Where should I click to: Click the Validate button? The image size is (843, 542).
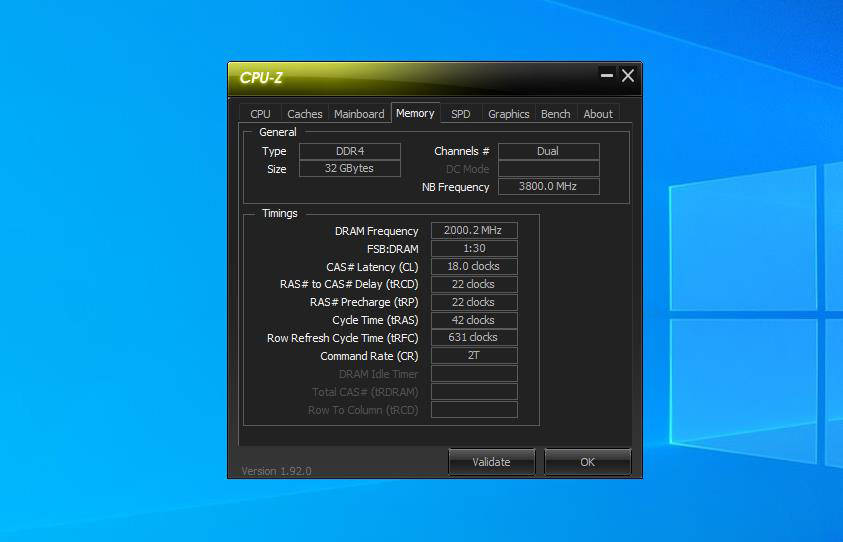pos(491,462)
